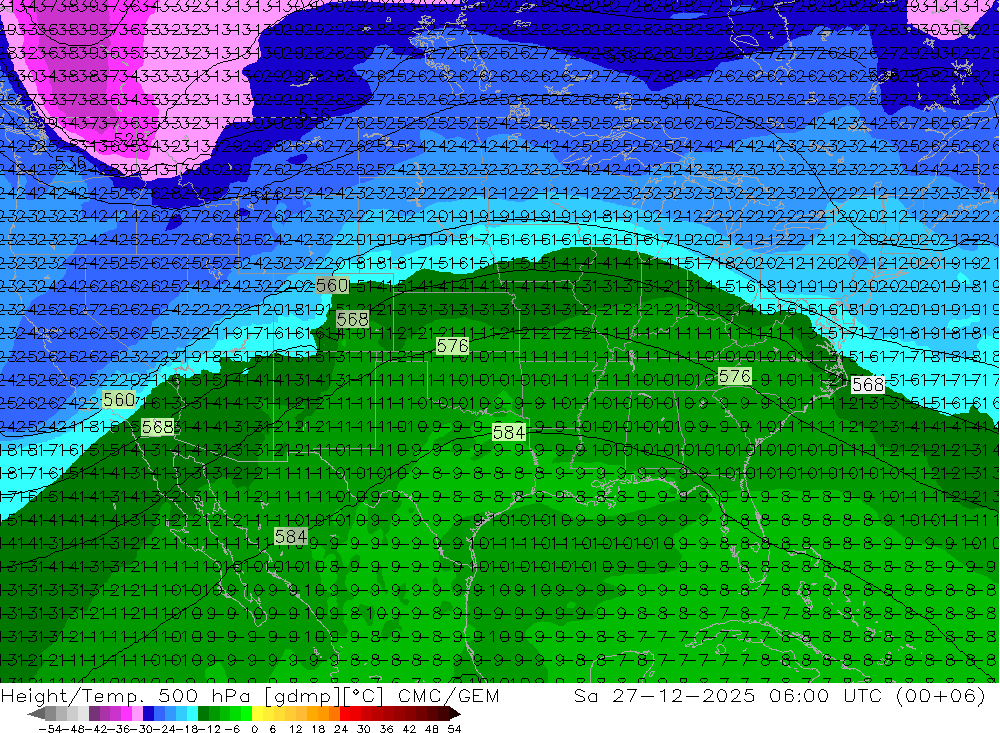Click the '0' value on the color scale
Viewport: 1000px width, 733px height.
click(254, 729)
